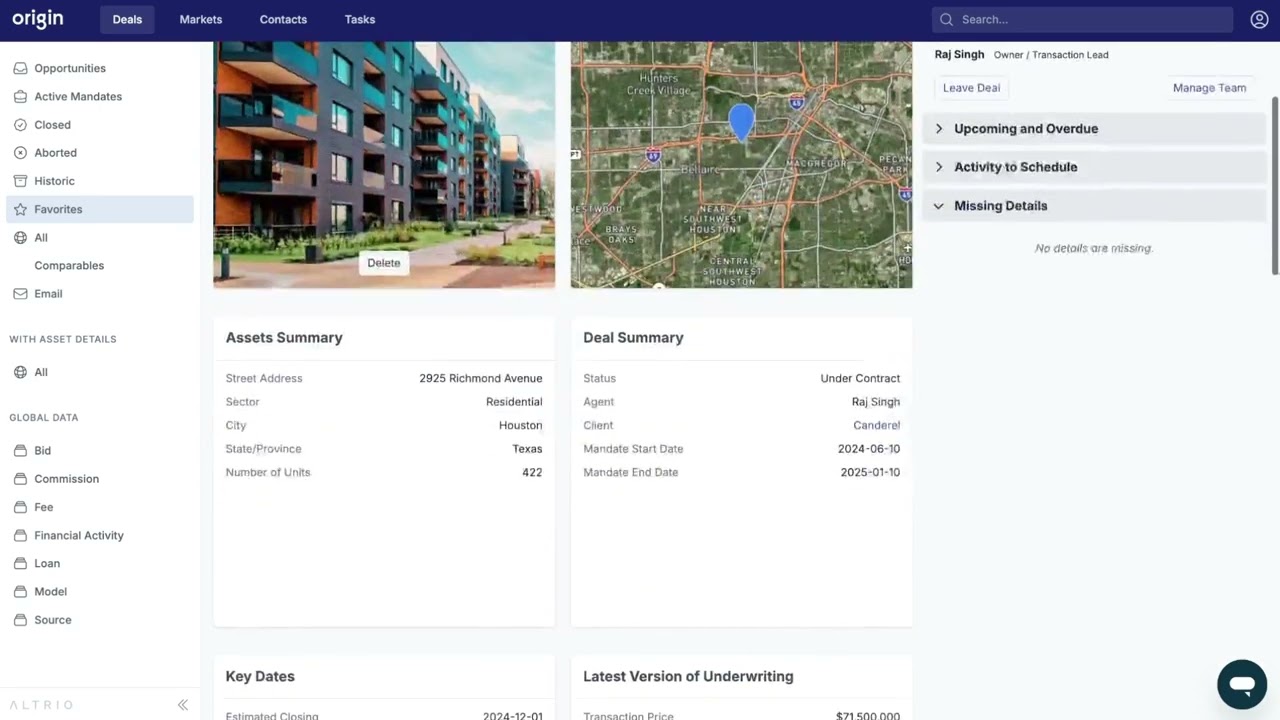Click the apartment building photo
The width and height of the screenshot is (1280, 720).
pyautogui.click(x=384, y=165)
